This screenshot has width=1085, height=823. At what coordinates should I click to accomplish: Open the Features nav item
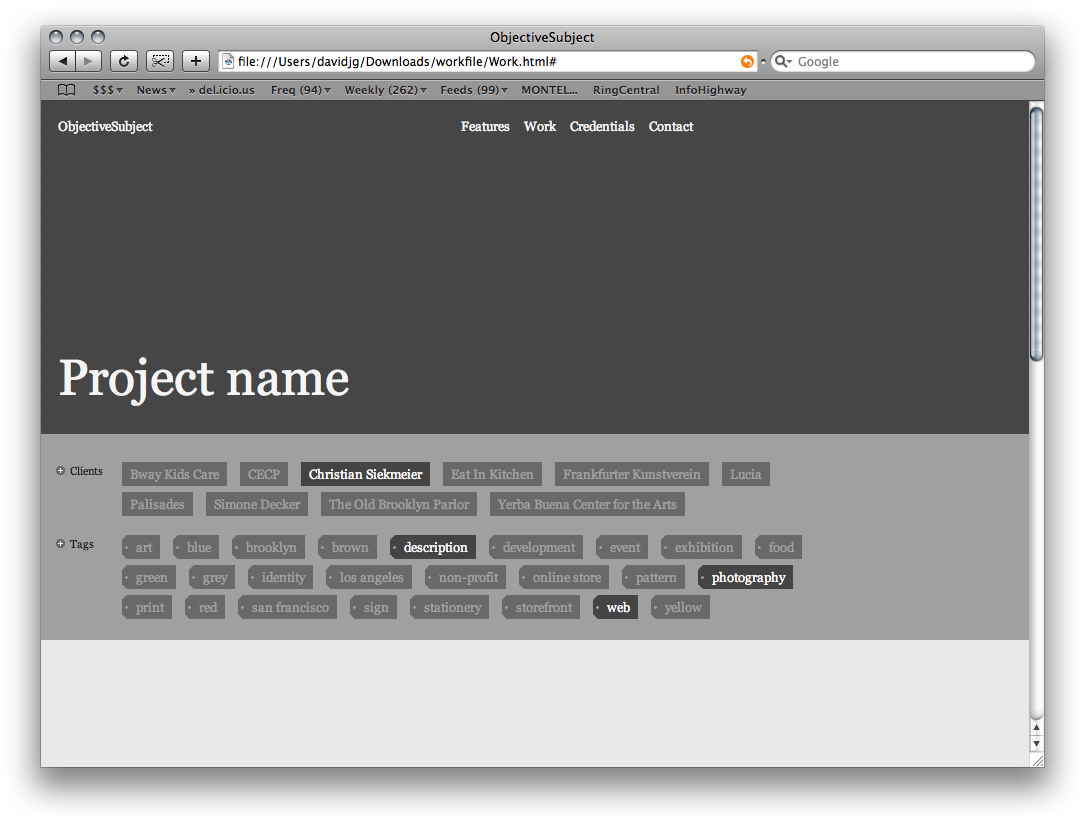coord(485,127)
